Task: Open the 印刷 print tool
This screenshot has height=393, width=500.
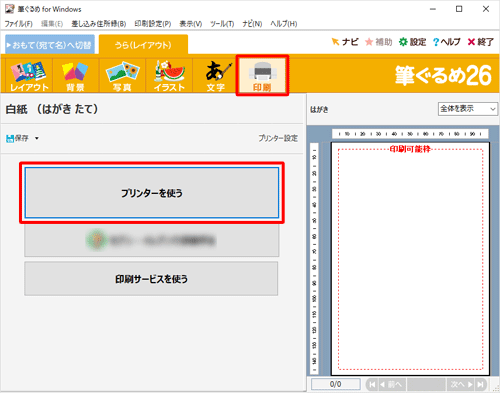Action: coord(262,76)
